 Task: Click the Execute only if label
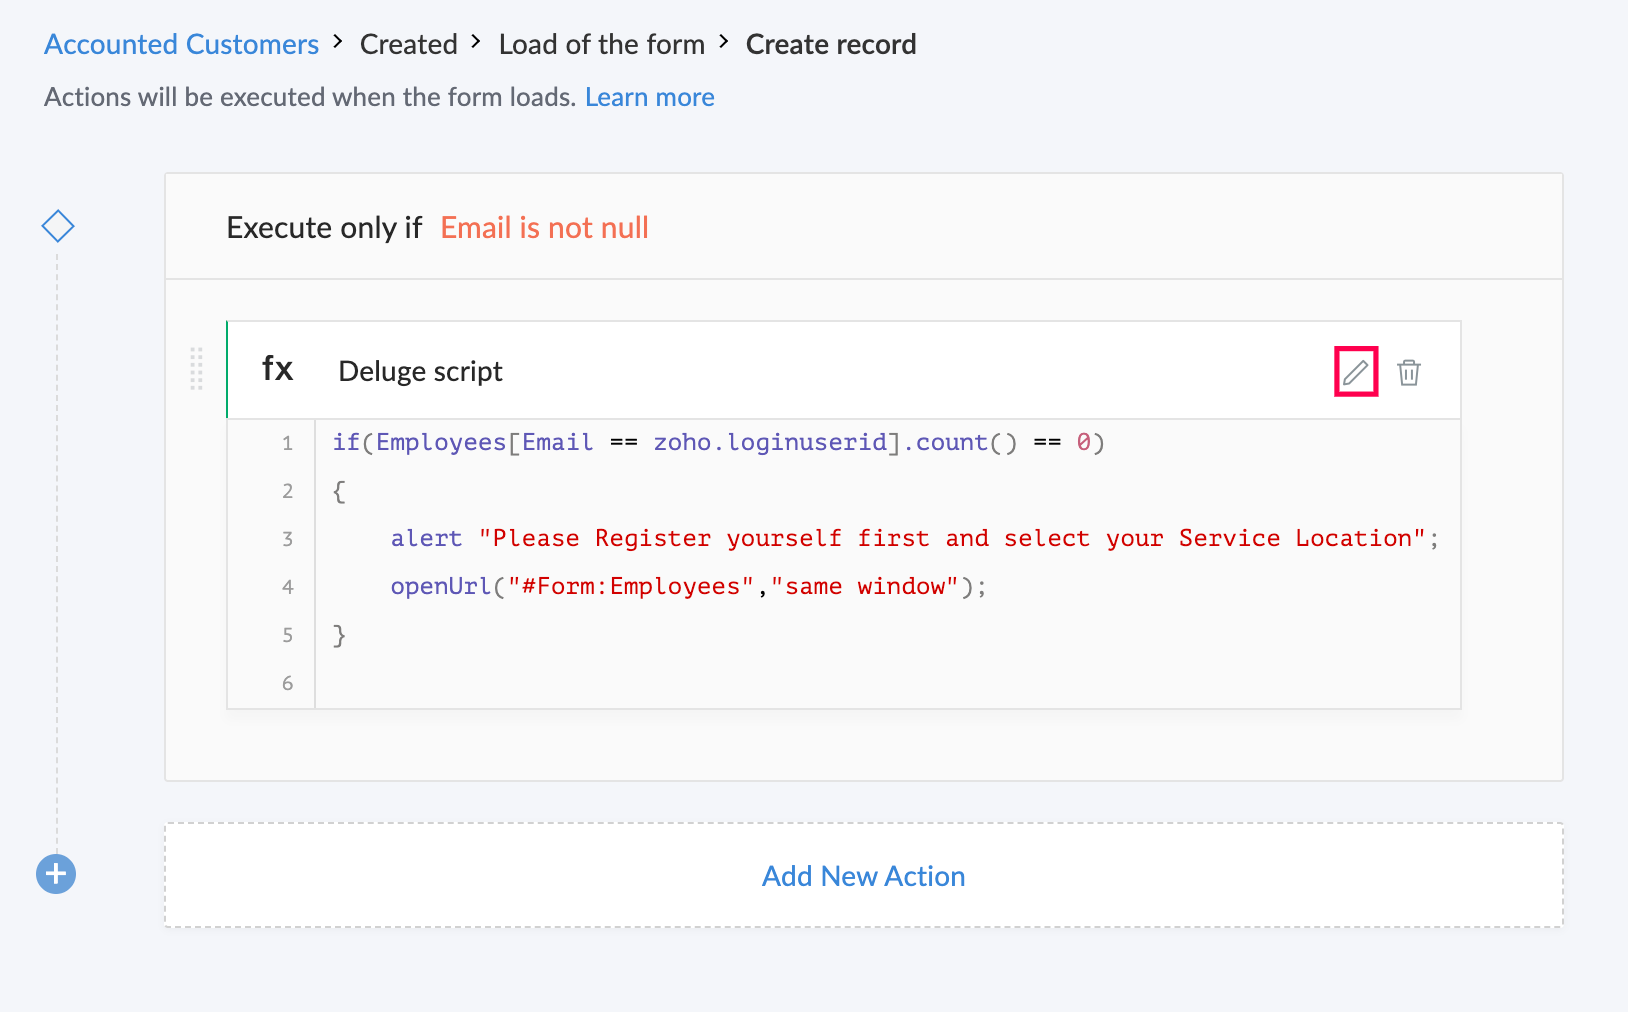[324, 228]
